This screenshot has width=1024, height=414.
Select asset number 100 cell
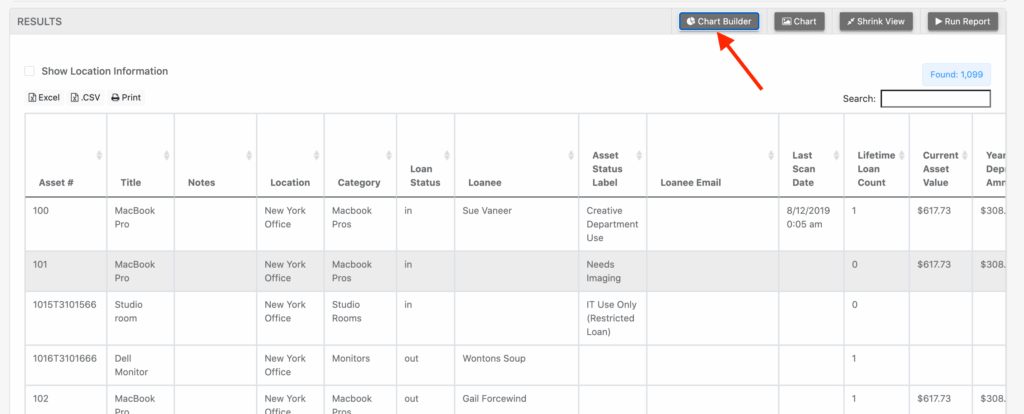tap(67, 224)
